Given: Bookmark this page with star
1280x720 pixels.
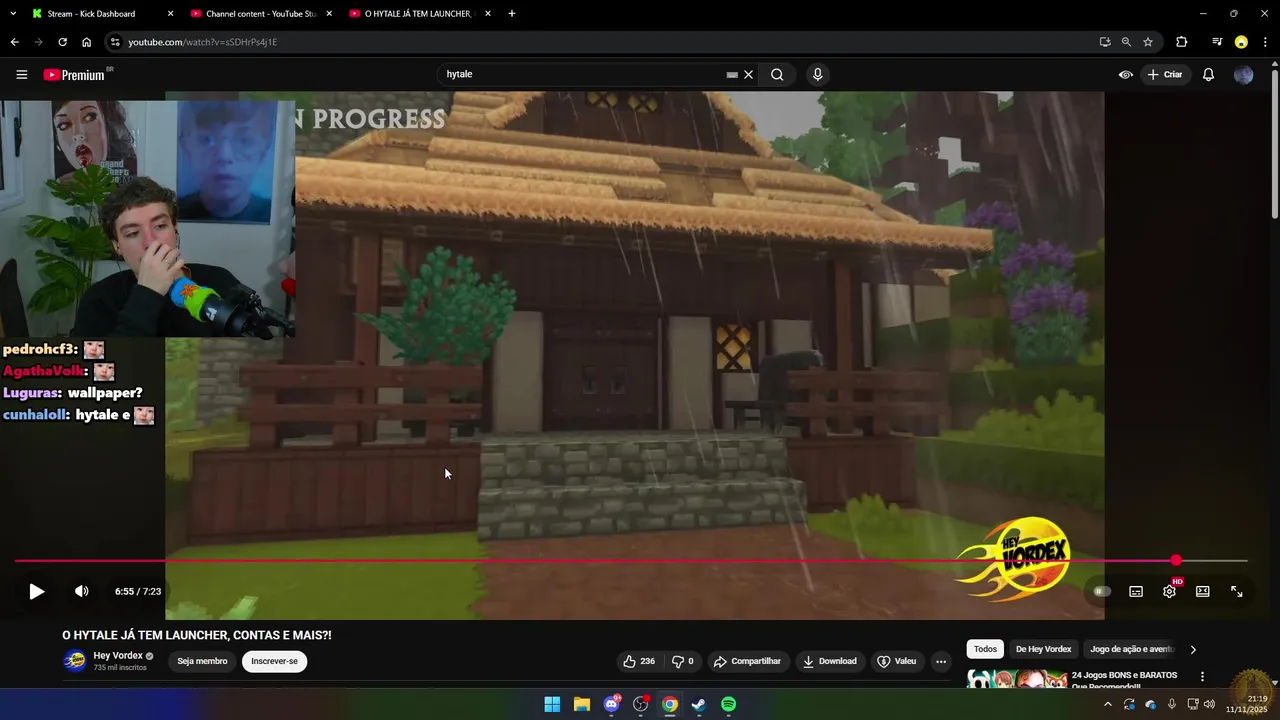Looking at the screenshot, I should click(1148, 42).
